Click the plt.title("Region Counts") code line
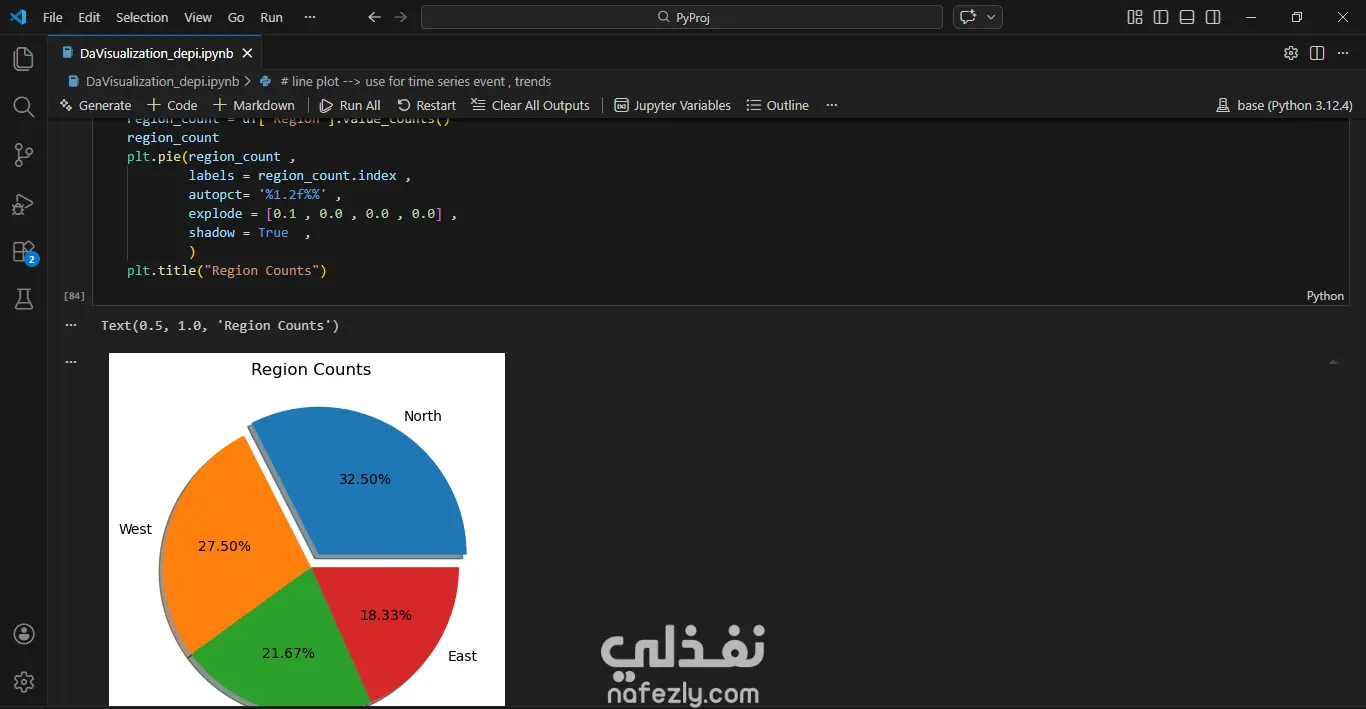The image size is (1366, 709). (227, 270)
